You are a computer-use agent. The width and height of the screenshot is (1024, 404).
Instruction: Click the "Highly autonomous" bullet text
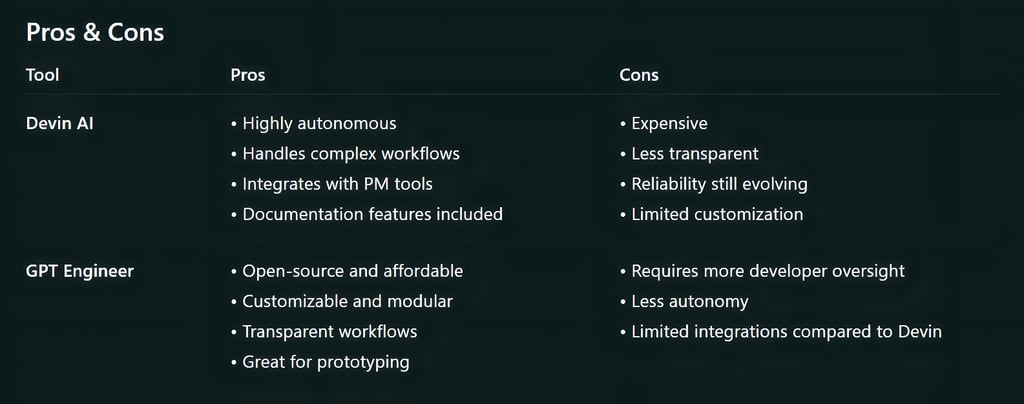tap(319, 124)
